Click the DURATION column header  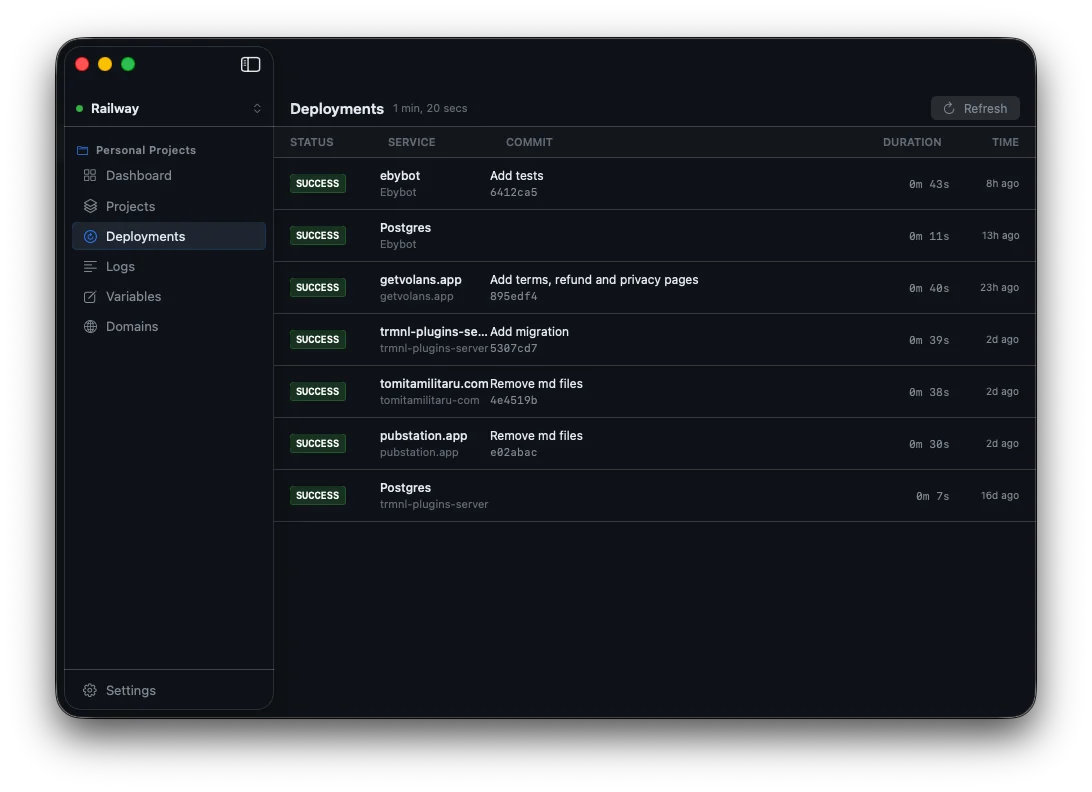(x=912, y=142)
